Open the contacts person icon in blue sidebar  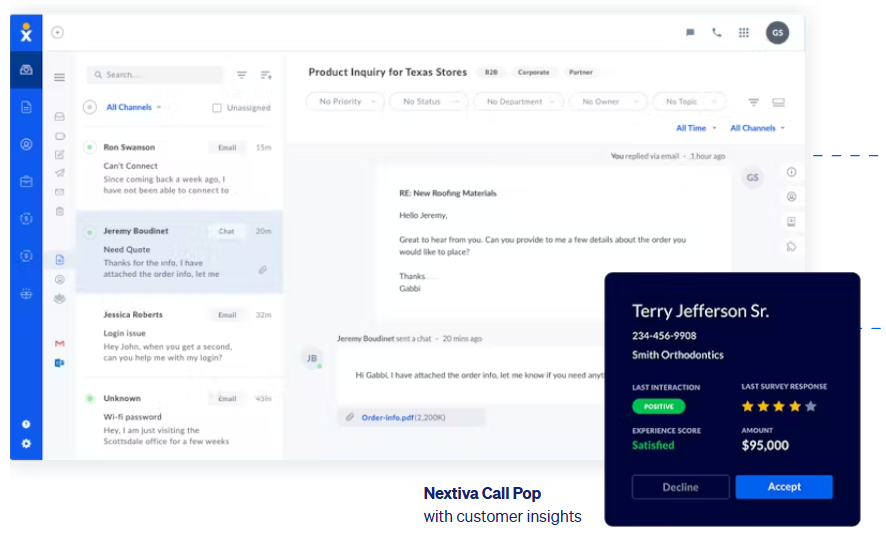click(26, 144)
